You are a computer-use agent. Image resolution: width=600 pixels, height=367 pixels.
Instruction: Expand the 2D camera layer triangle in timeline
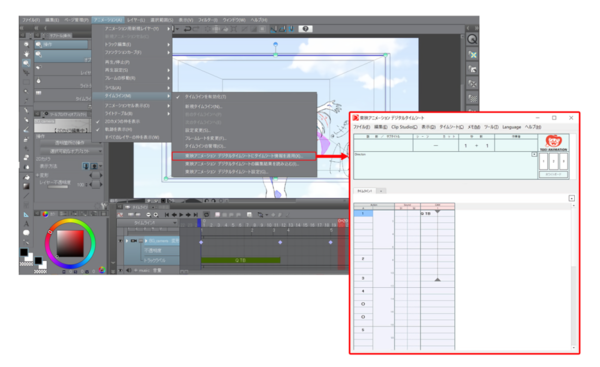point(127,241)
